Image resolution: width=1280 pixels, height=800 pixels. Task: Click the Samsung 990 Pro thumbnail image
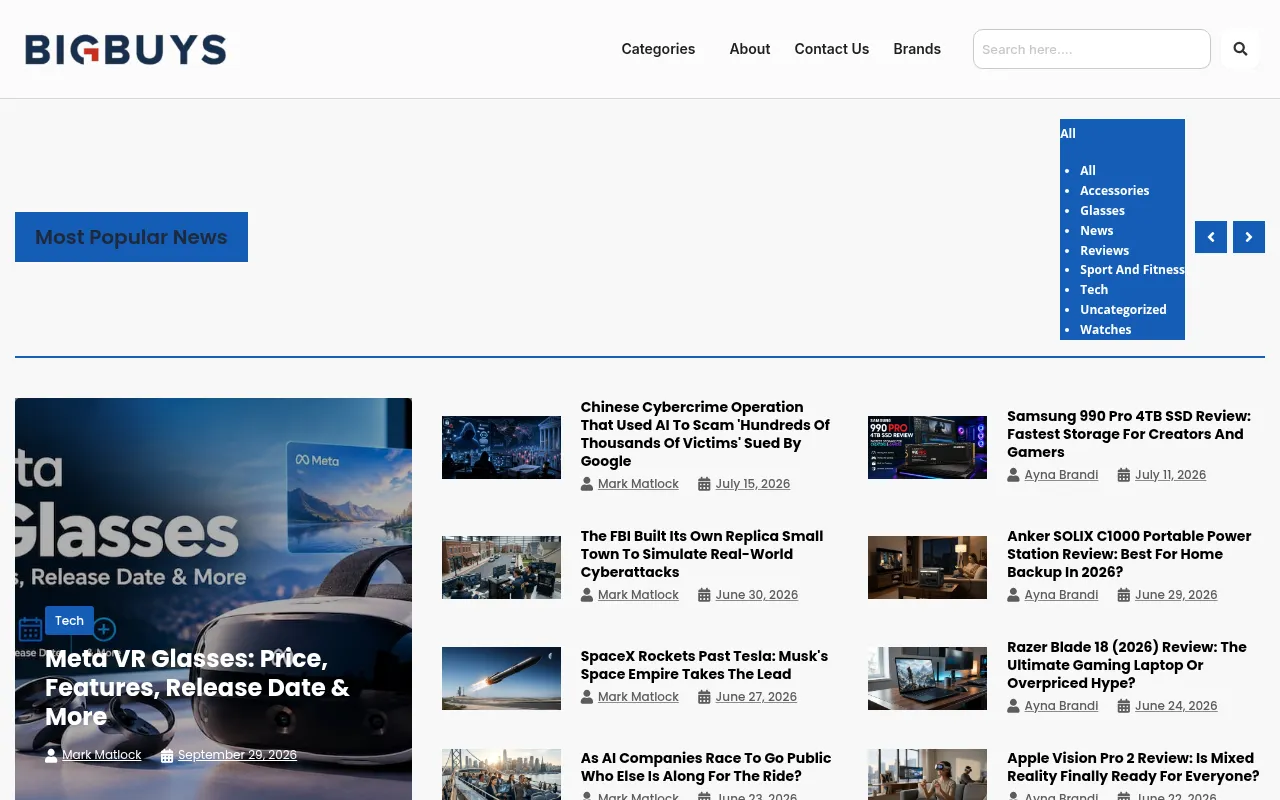[x=927, y=447]
